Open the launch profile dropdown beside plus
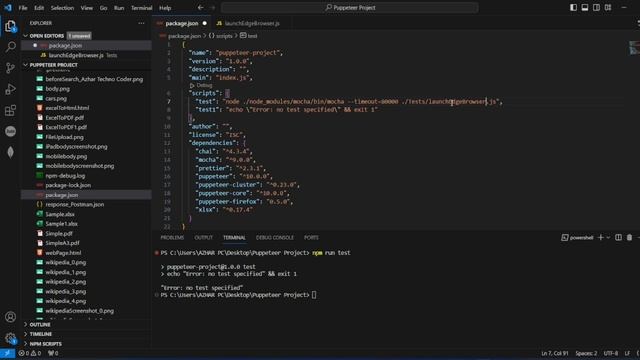The height and width of the screenshot is (360, 640). pos(608,238)
